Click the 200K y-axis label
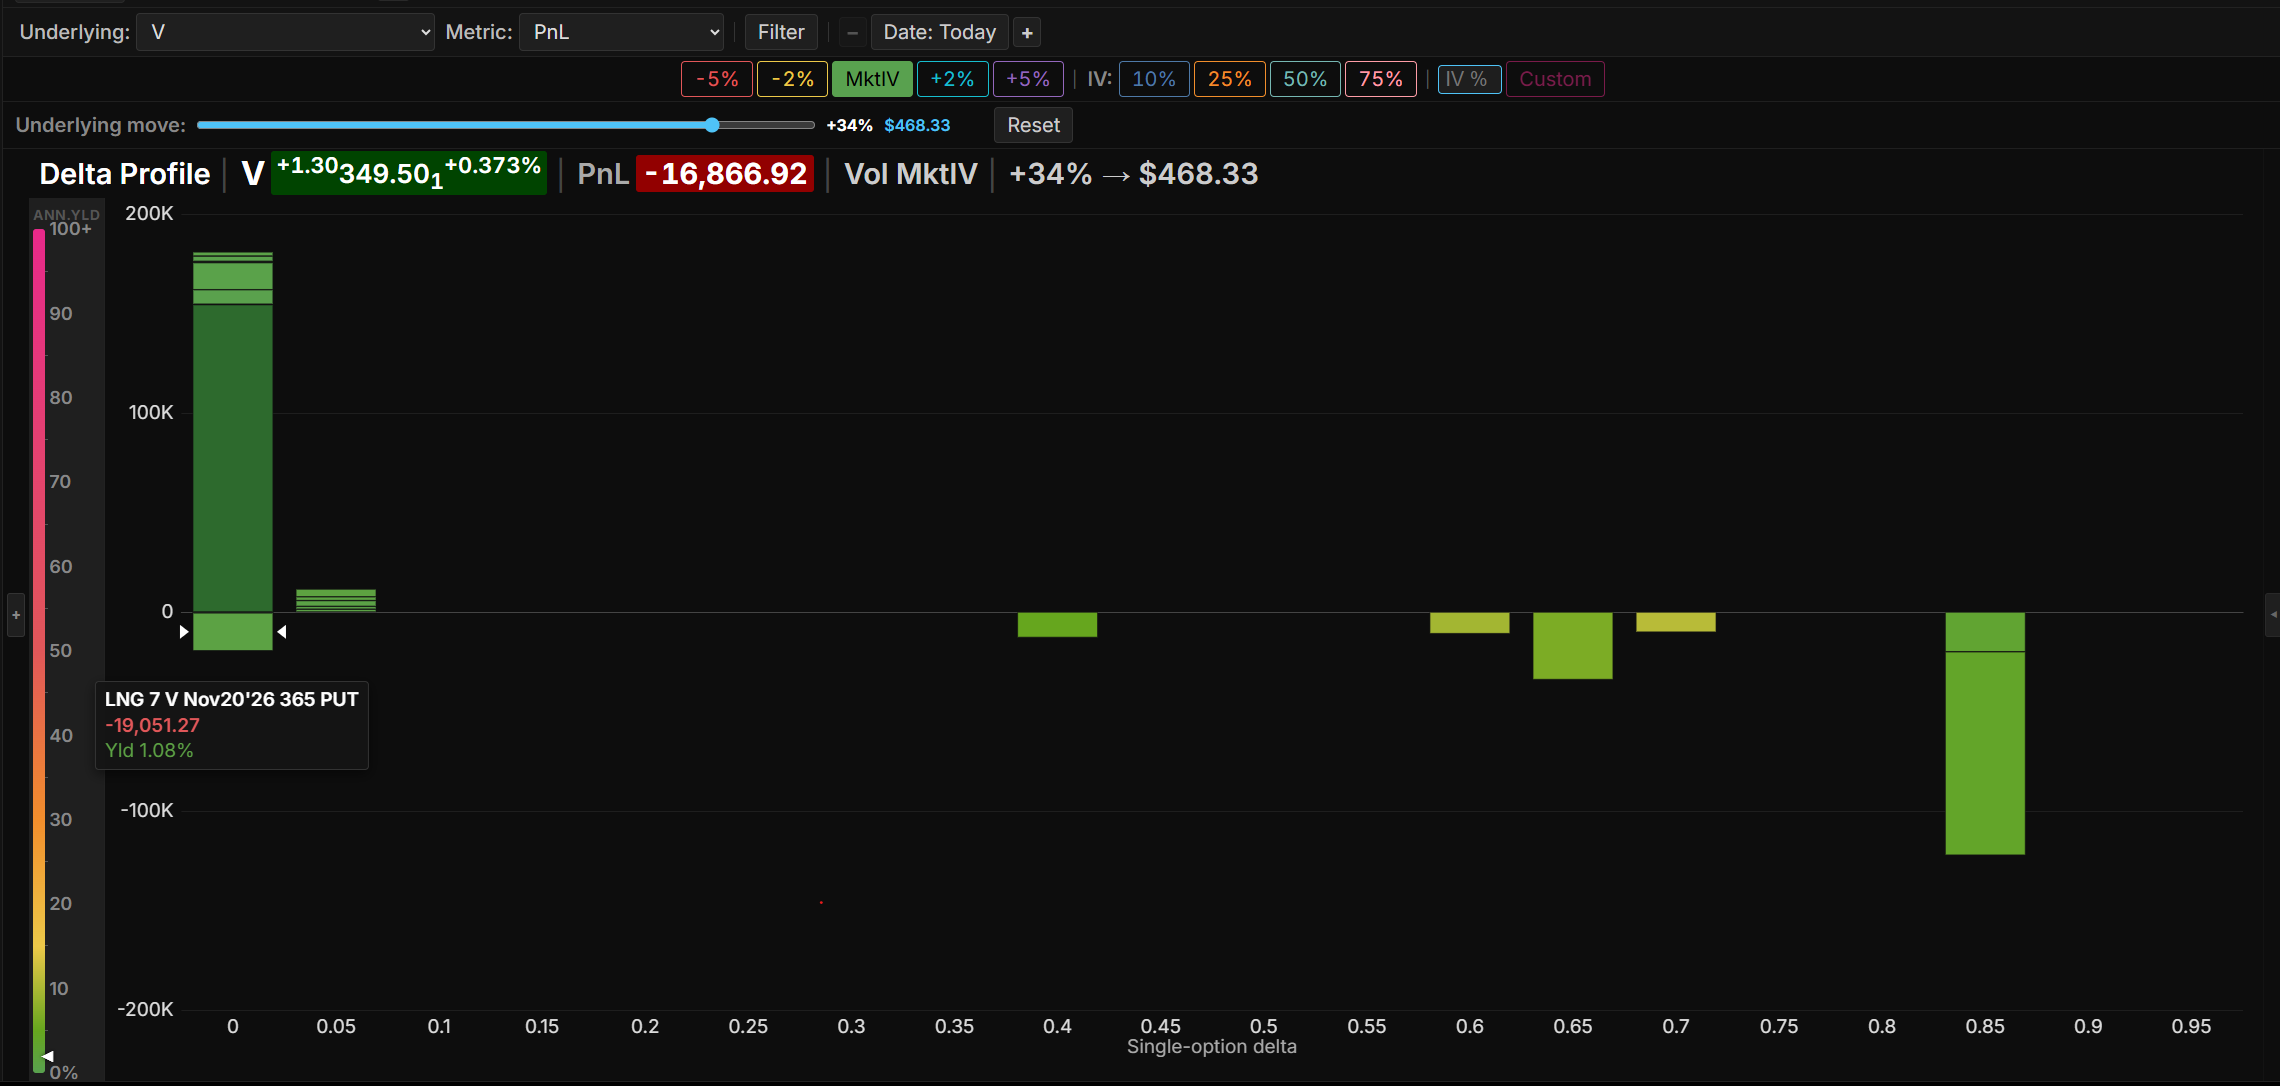This screenshot has height=1086, width=2280. click(149, 213)
